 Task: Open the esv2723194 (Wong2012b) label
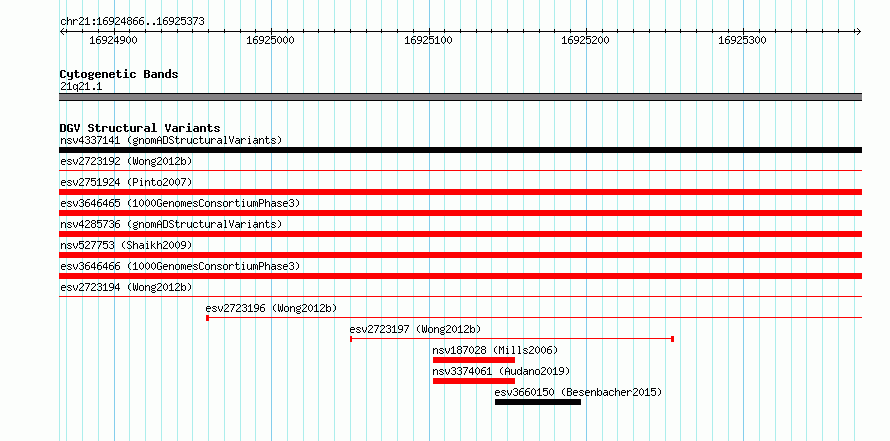pos(126,287)
